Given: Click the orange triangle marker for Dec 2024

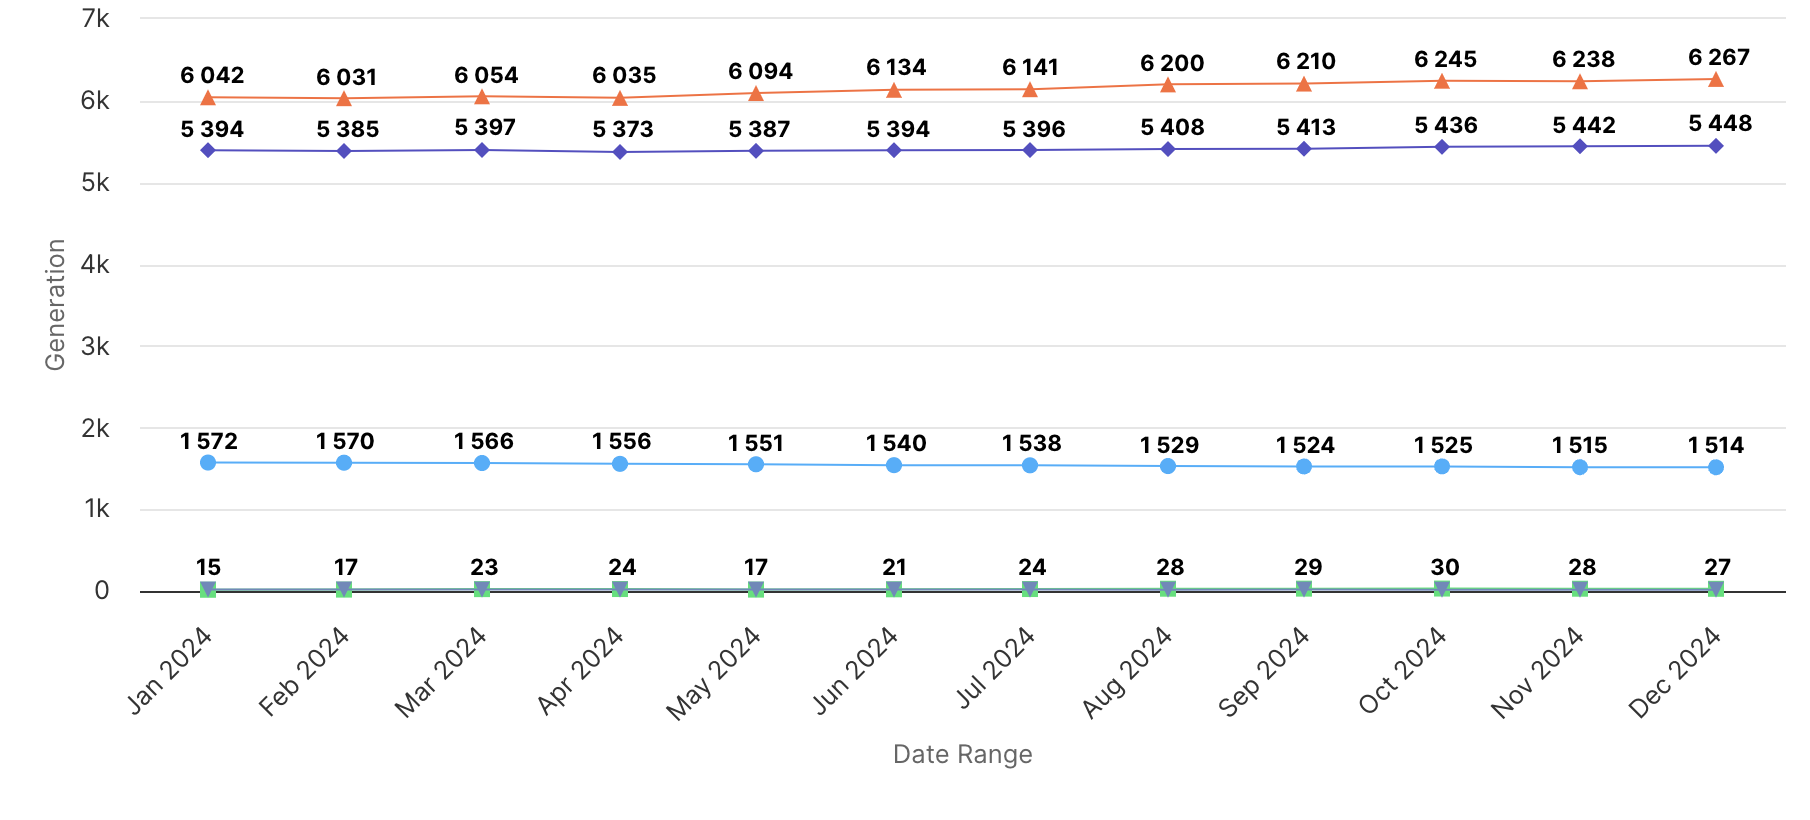Looking at the screenshot, I should click(x=1716, y=80).
